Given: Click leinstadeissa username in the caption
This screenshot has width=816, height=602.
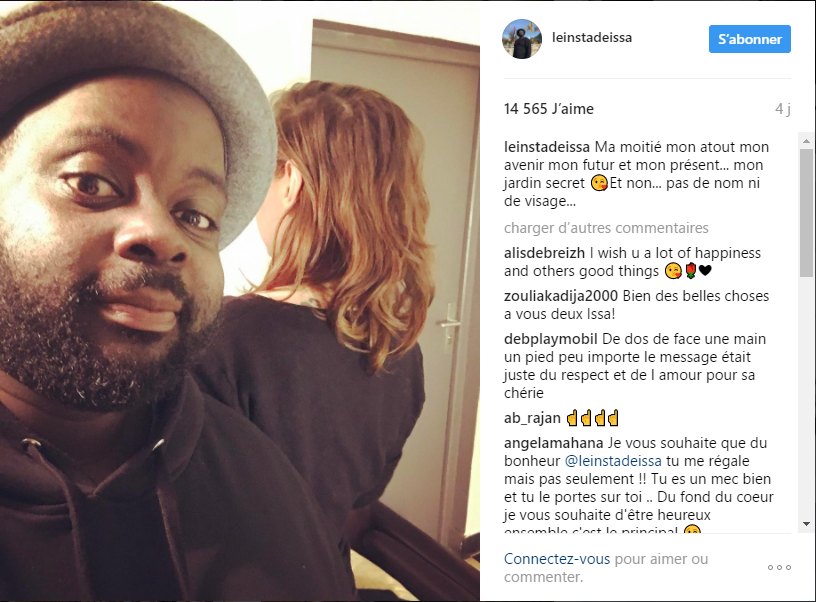Looking at the screenshot, I should point(546,147).
